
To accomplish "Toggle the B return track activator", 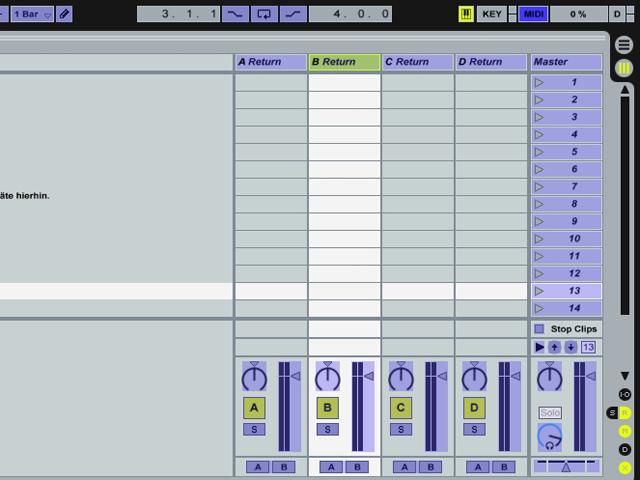I will point(327,407).
